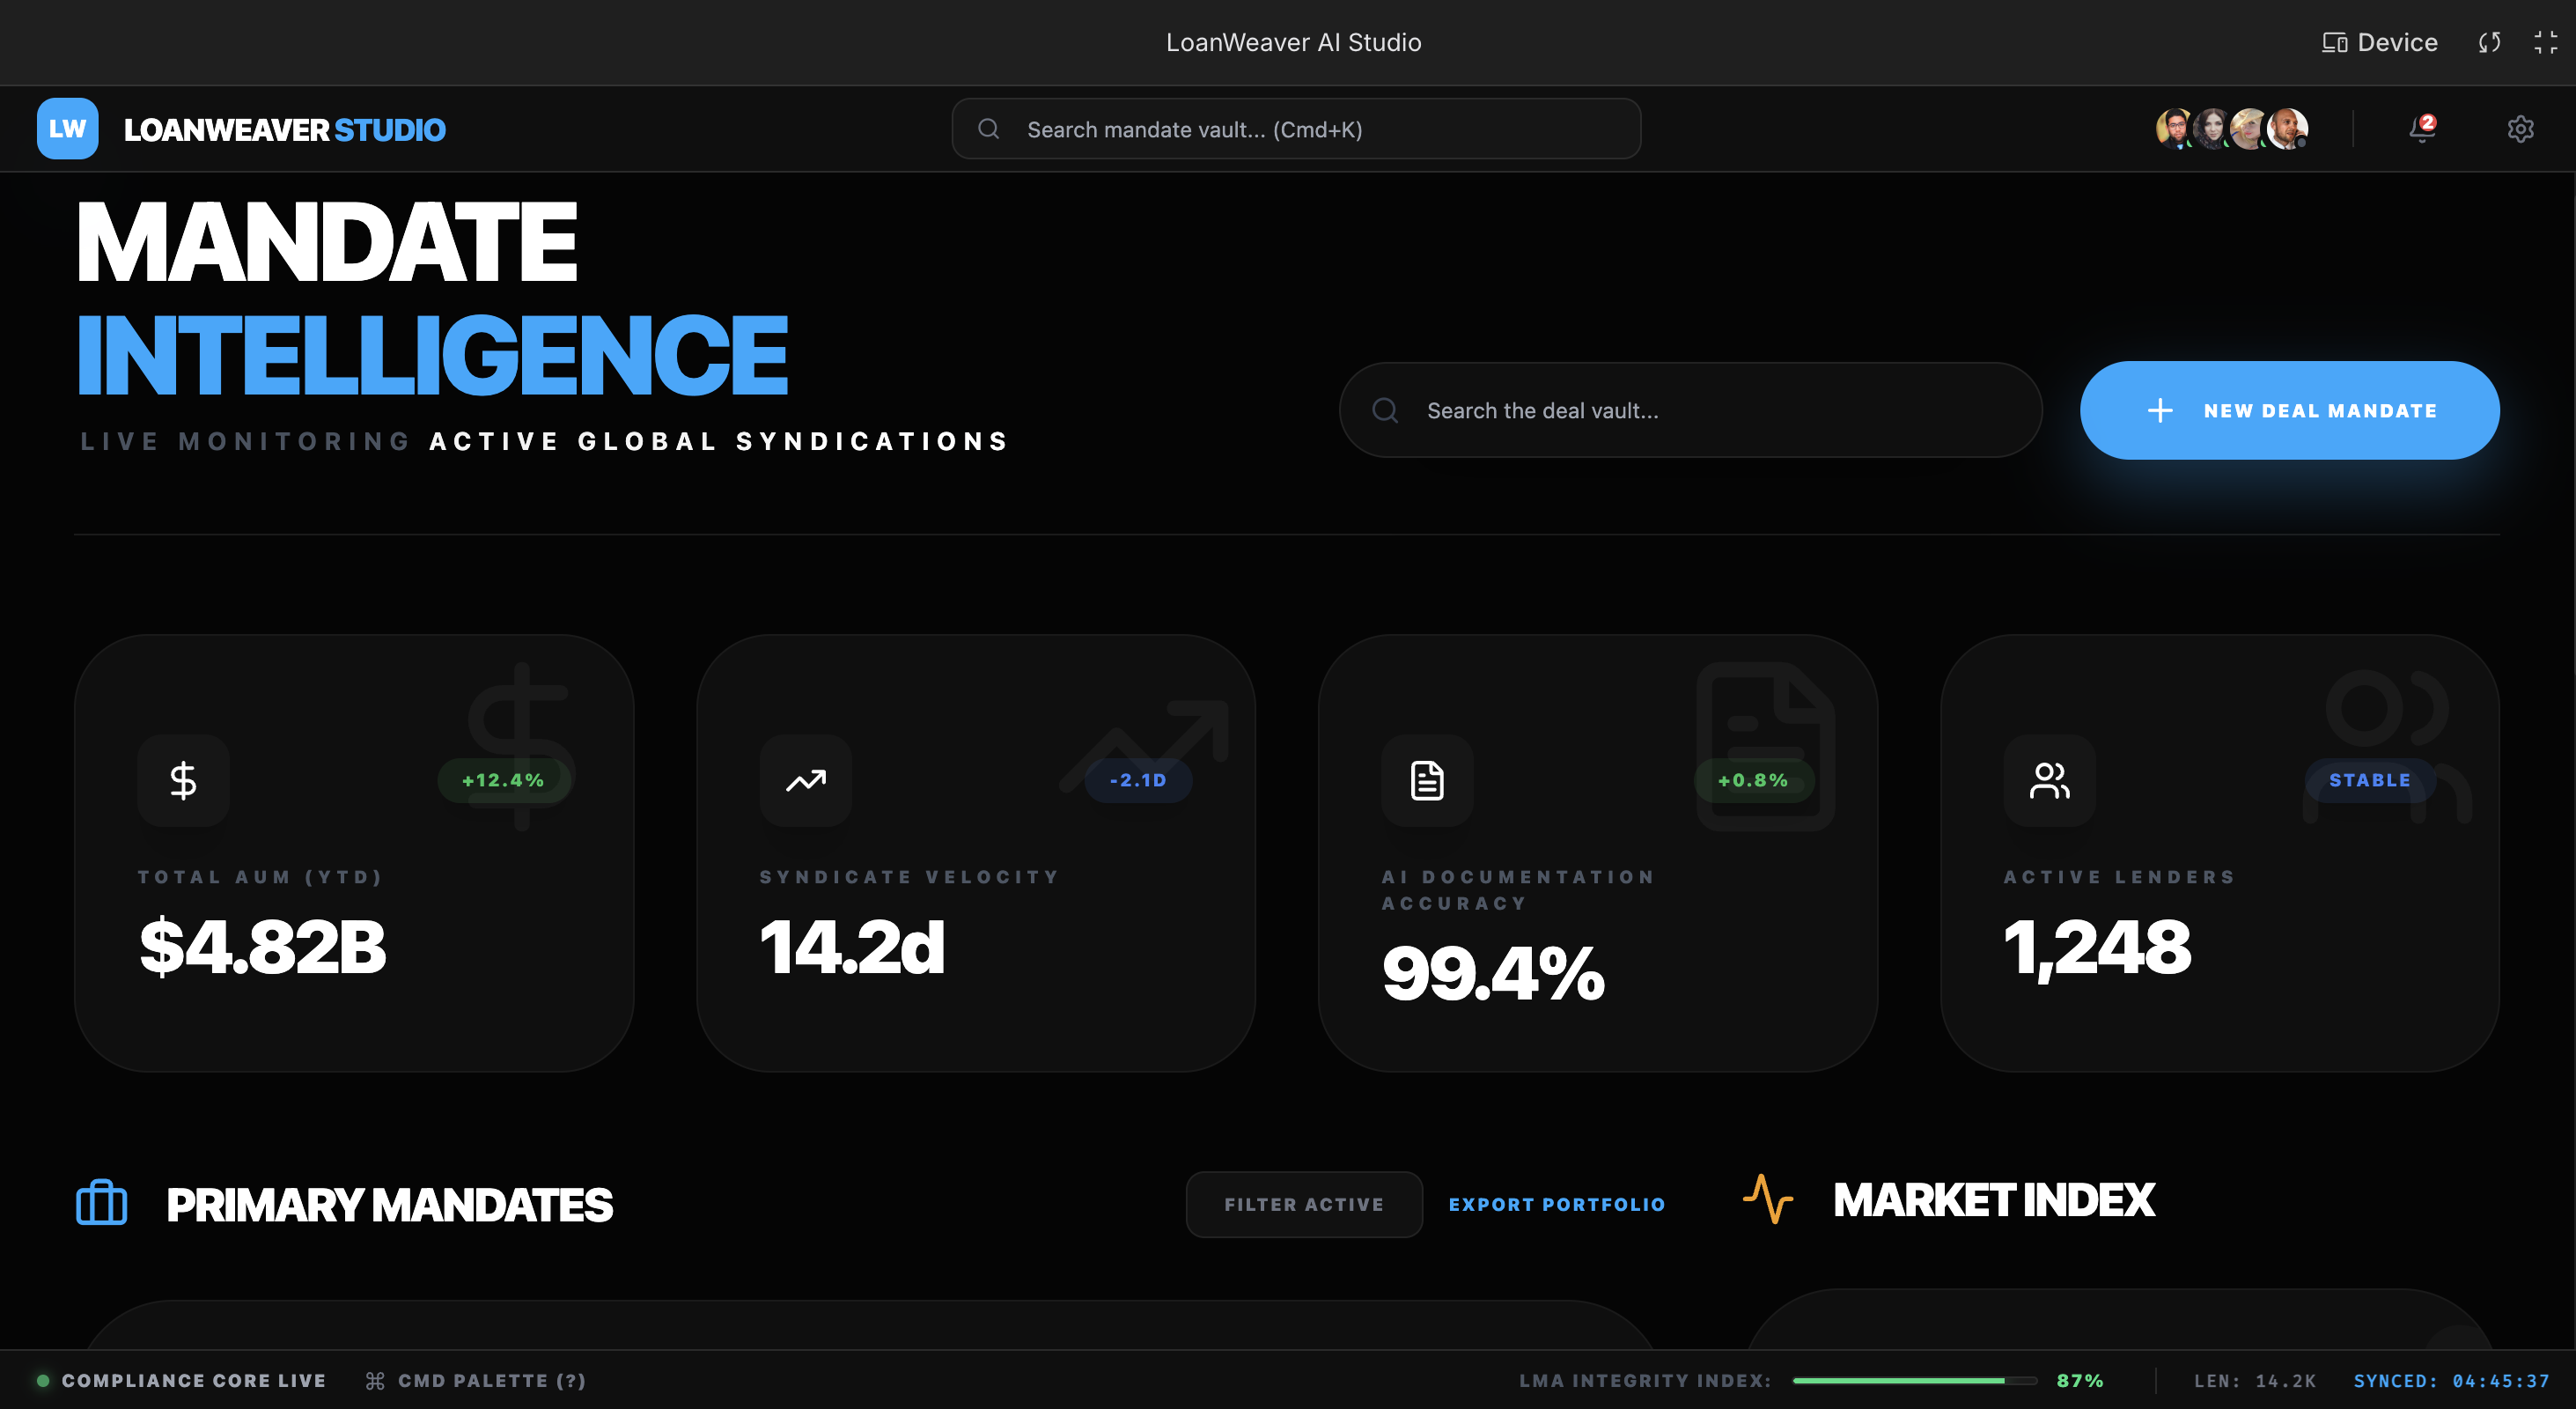
Task: Click the LW logo icon
Action: pyautogui.click(x=67, y=129)
